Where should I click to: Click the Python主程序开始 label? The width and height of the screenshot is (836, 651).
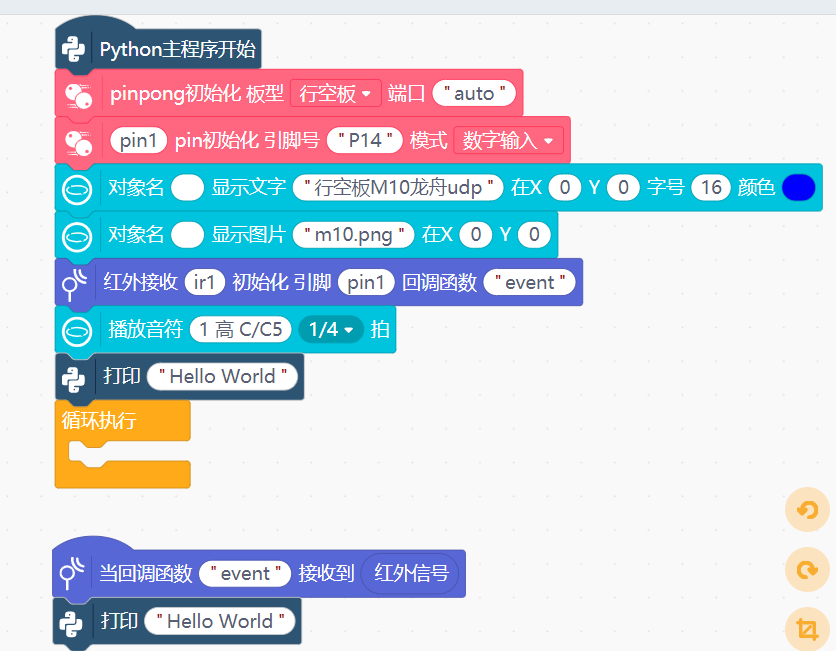point(178,49)
